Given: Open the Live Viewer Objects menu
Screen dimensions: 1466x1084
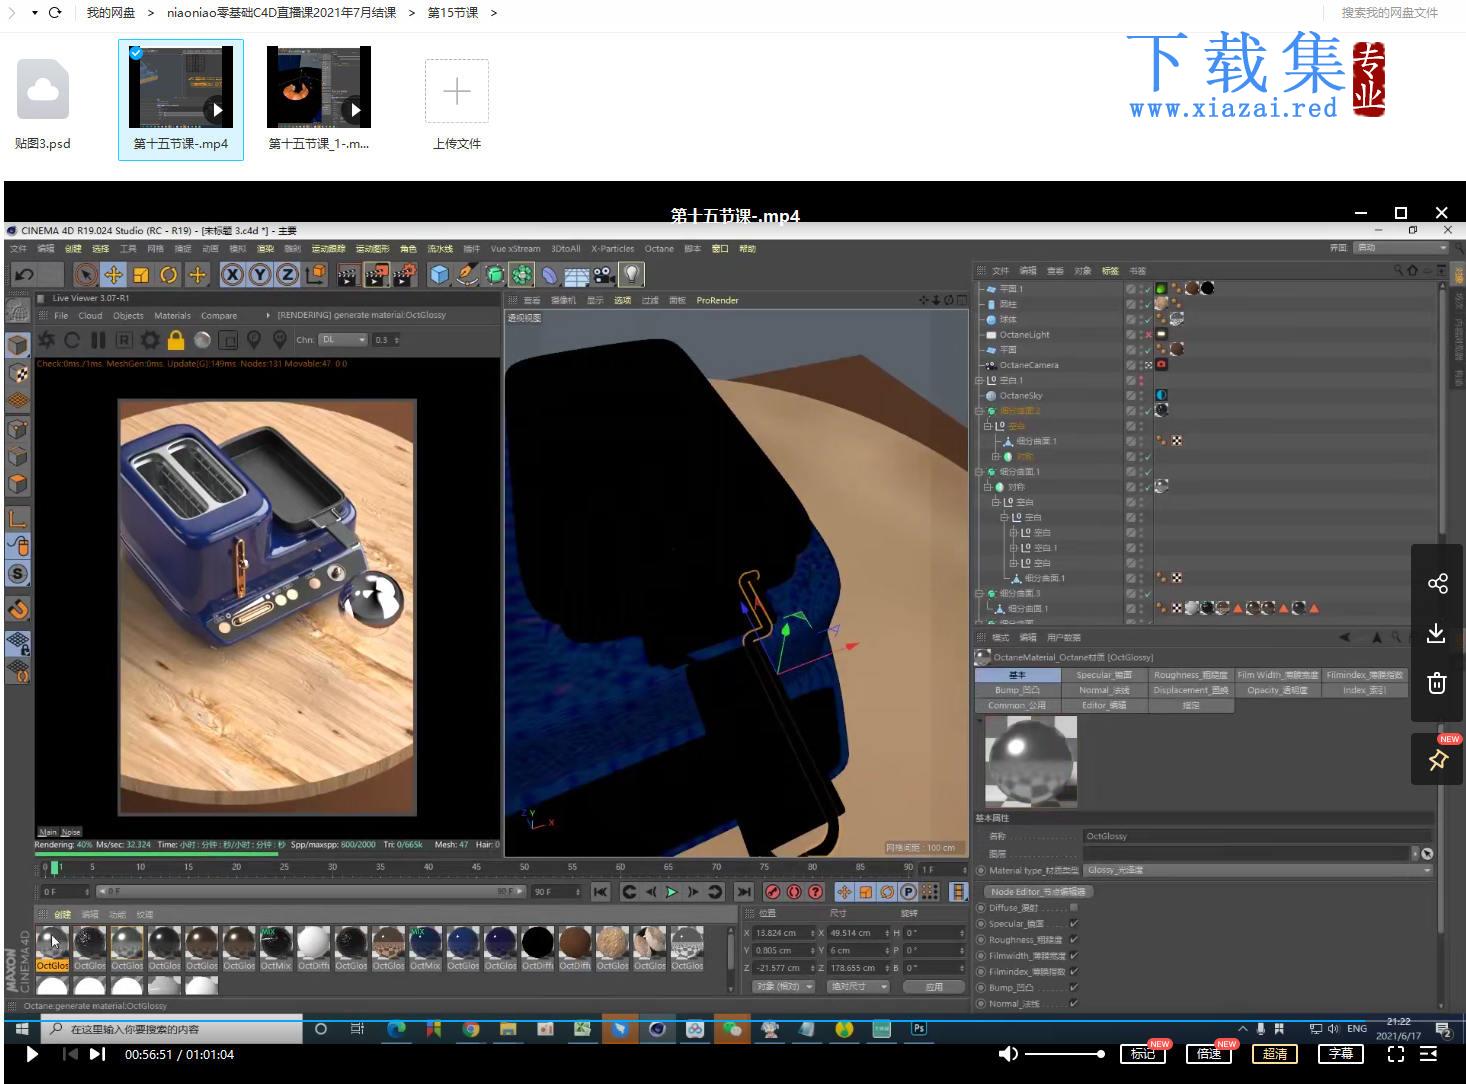Looking at the screenshot, I should tap(128, 315).
